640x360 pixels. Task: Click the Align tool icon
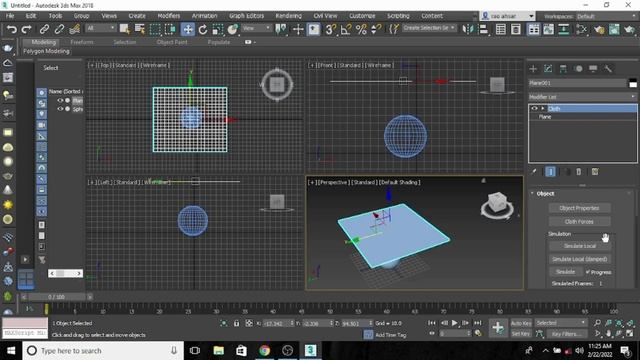click(483, 29)
